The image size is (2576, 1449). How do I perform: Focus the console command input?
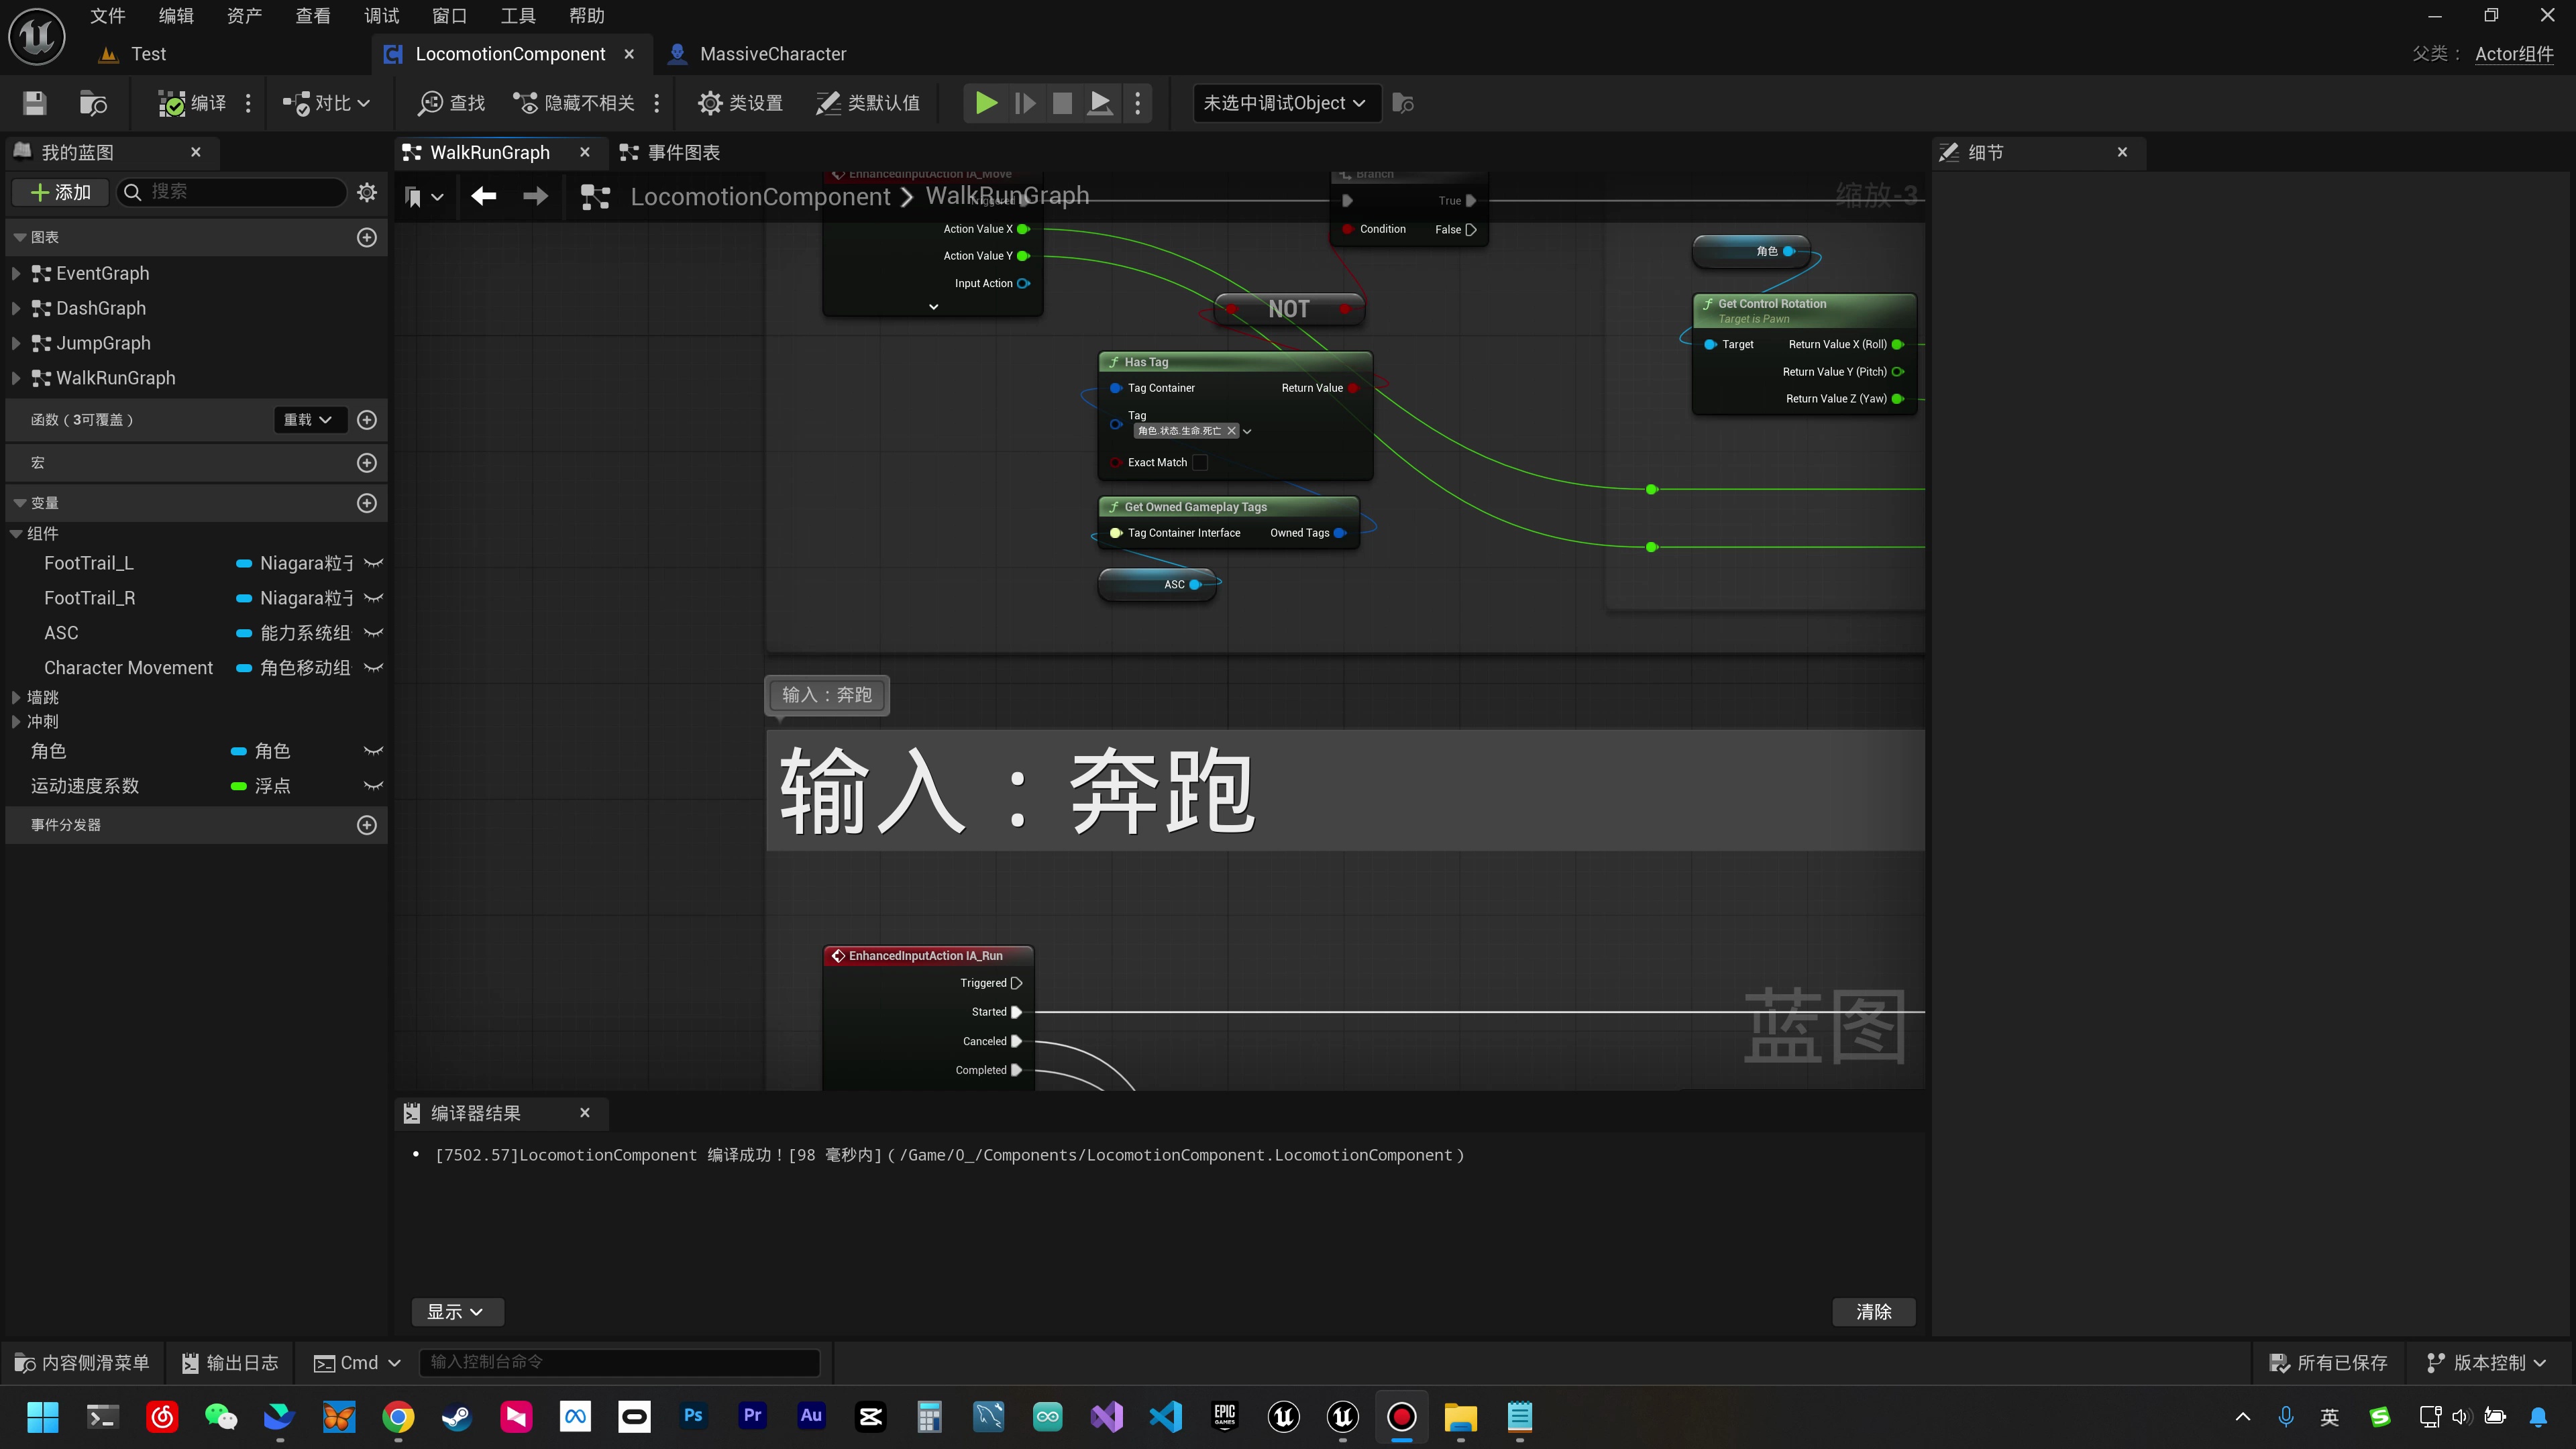[x=620, y=1363]
